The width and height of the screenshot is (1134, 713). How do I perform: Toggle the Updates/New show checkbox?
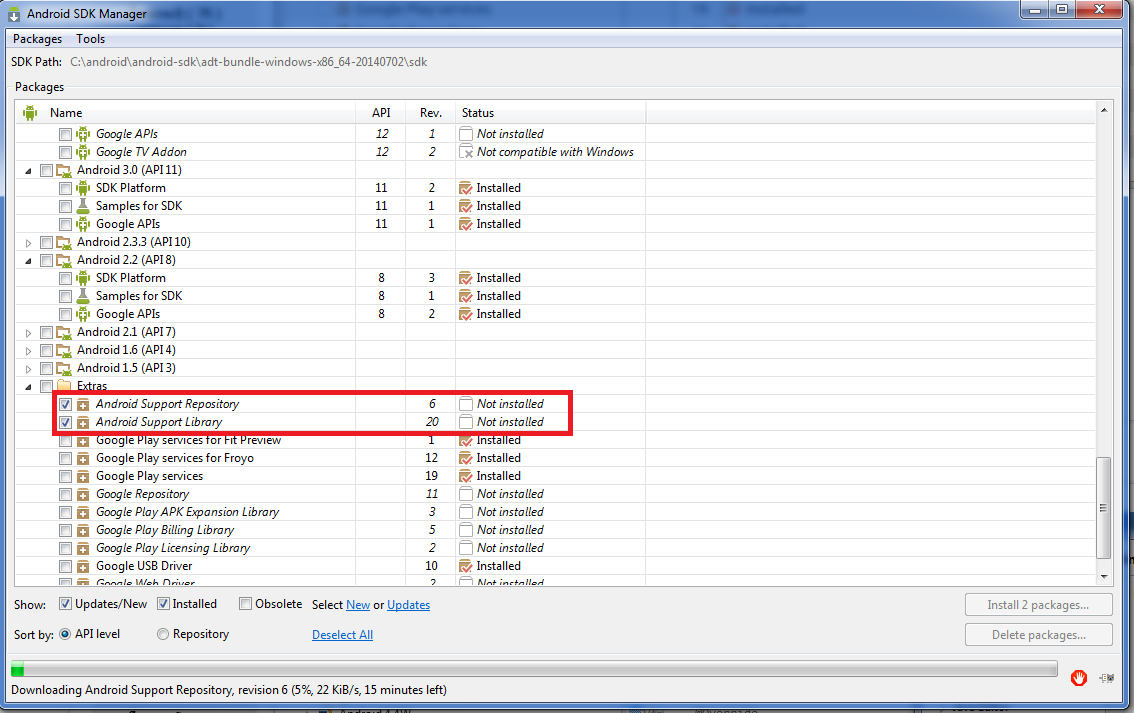(x=65, y=604)
